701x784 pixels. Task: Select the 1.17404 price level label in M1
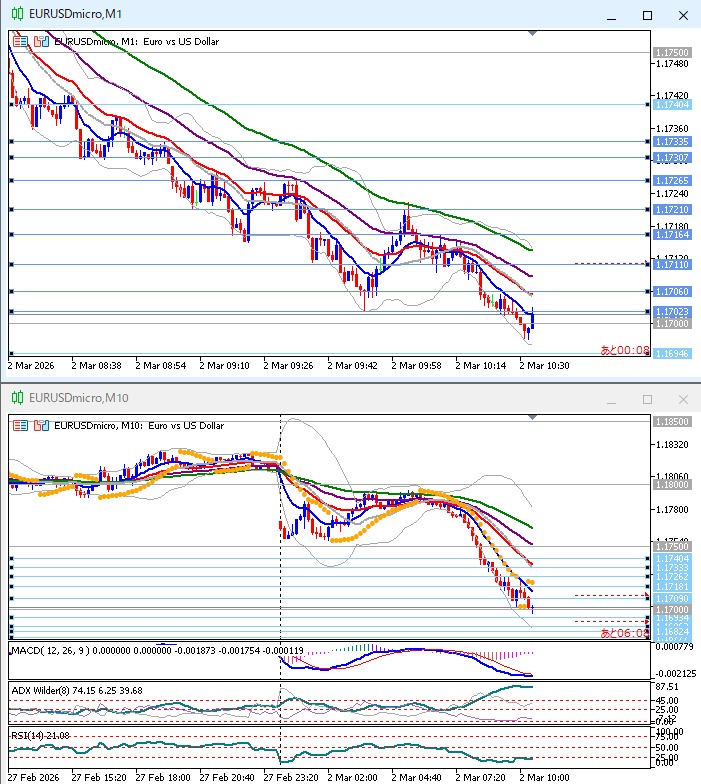pos(669,104)
